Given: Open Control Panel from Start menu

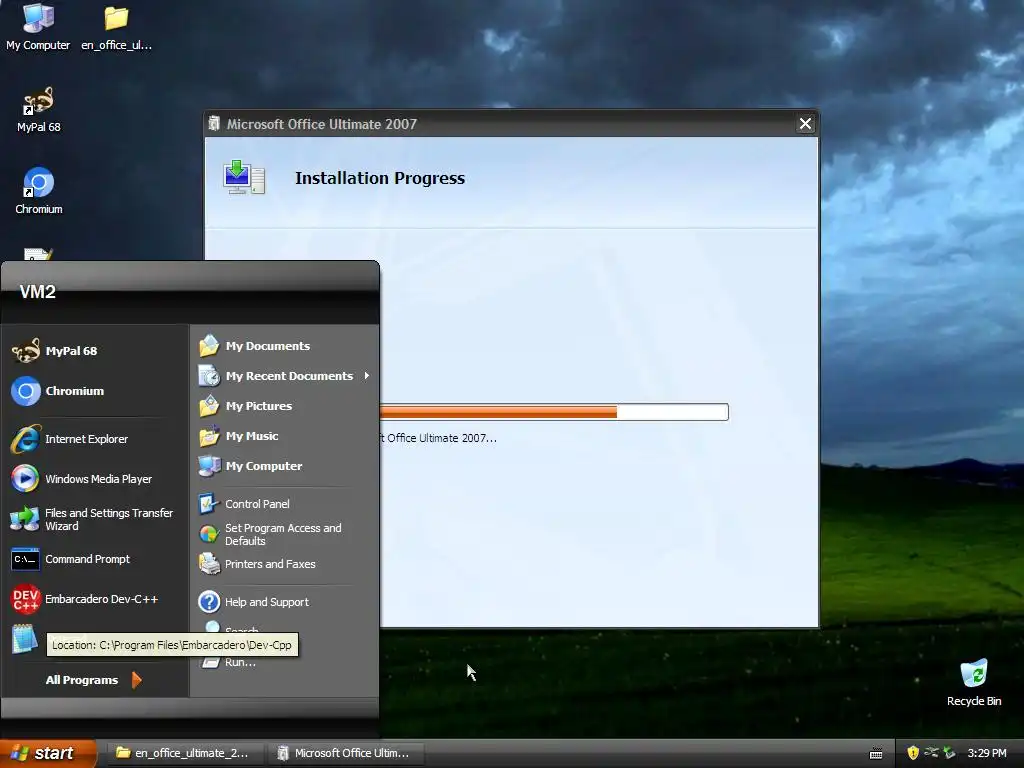Looking at the screenshot, I should pos(284,504).
